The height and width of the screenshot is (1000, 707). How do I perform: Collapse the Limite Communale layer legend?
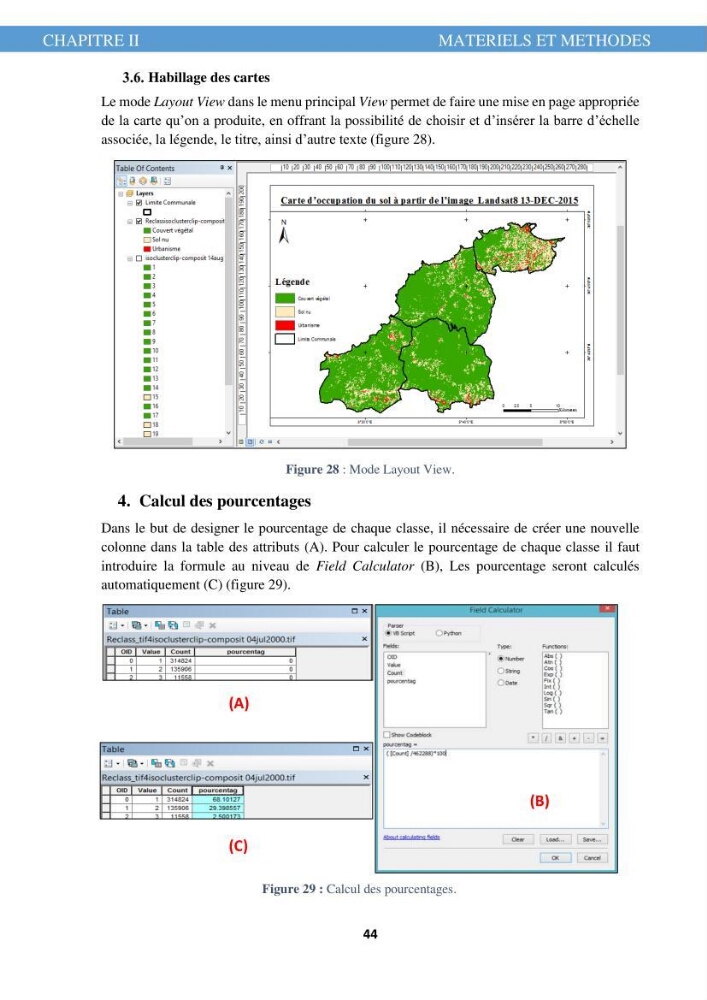(130, 203)
